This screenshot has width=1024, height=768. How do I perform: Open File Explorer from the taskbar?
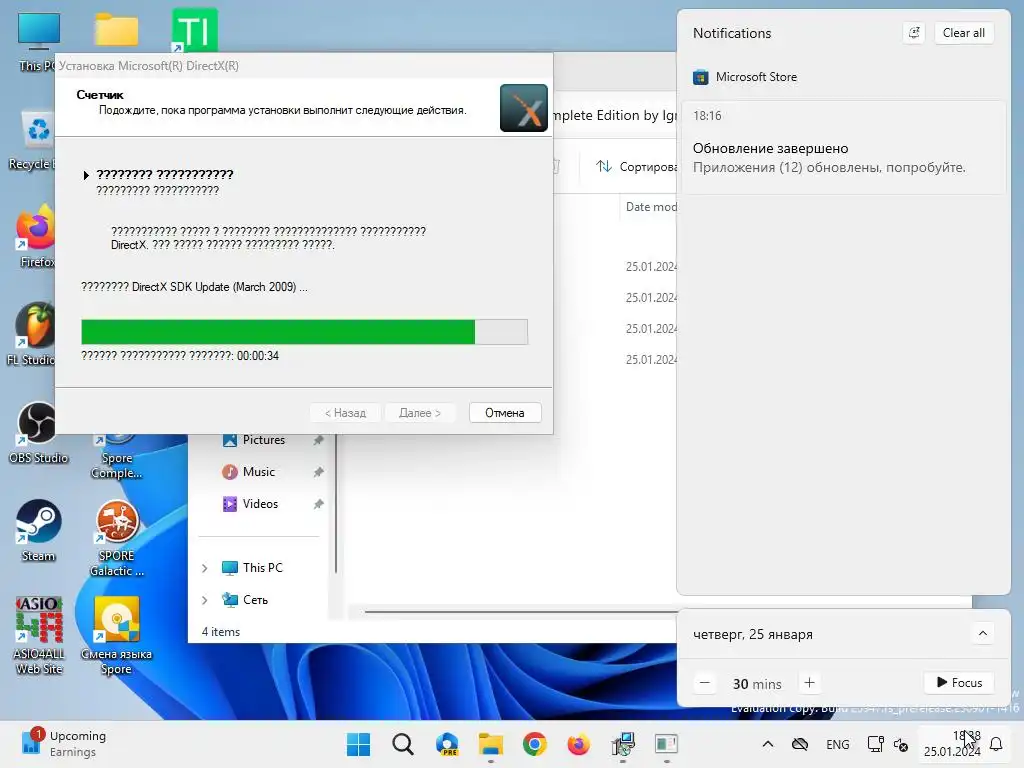(491, 744)
